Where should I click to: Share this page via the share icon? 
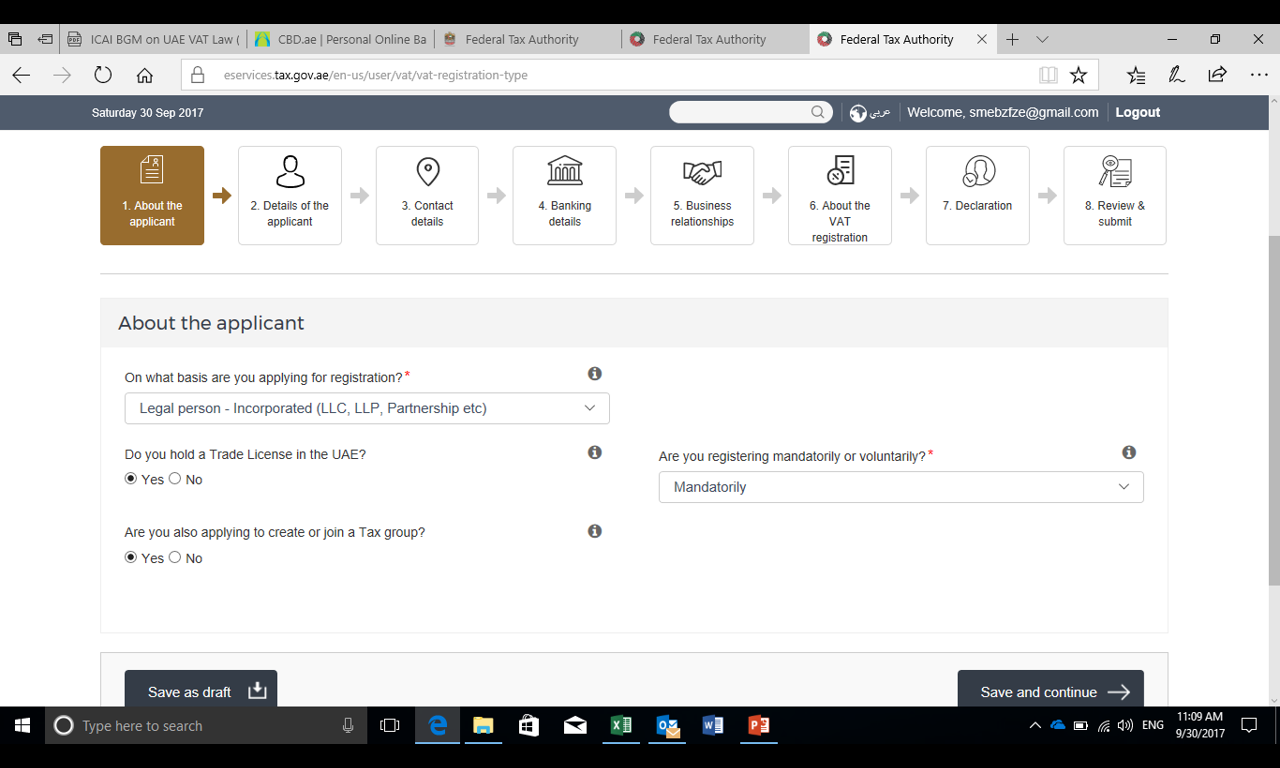(x=1217, y=75)
